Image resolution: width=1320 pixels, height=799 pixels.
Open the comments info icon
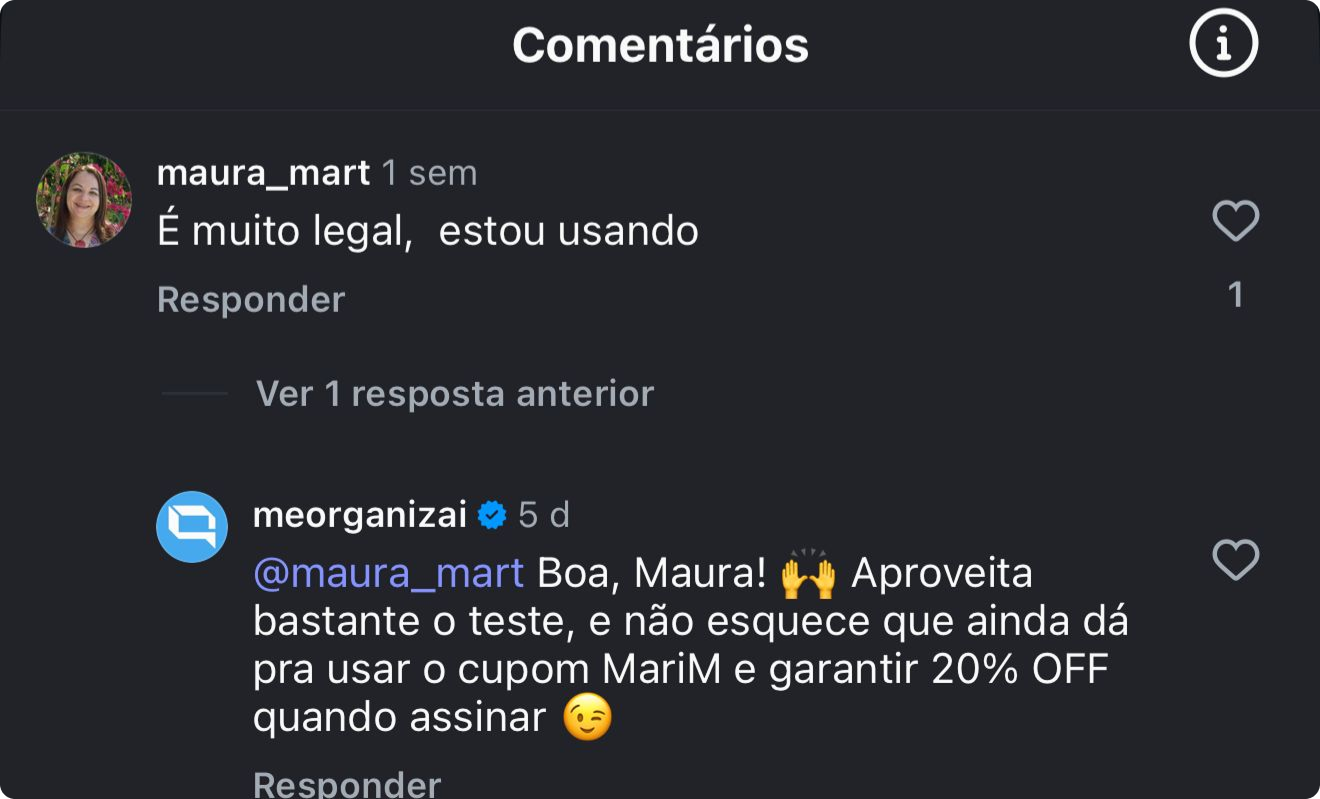tap(1223, 43)
